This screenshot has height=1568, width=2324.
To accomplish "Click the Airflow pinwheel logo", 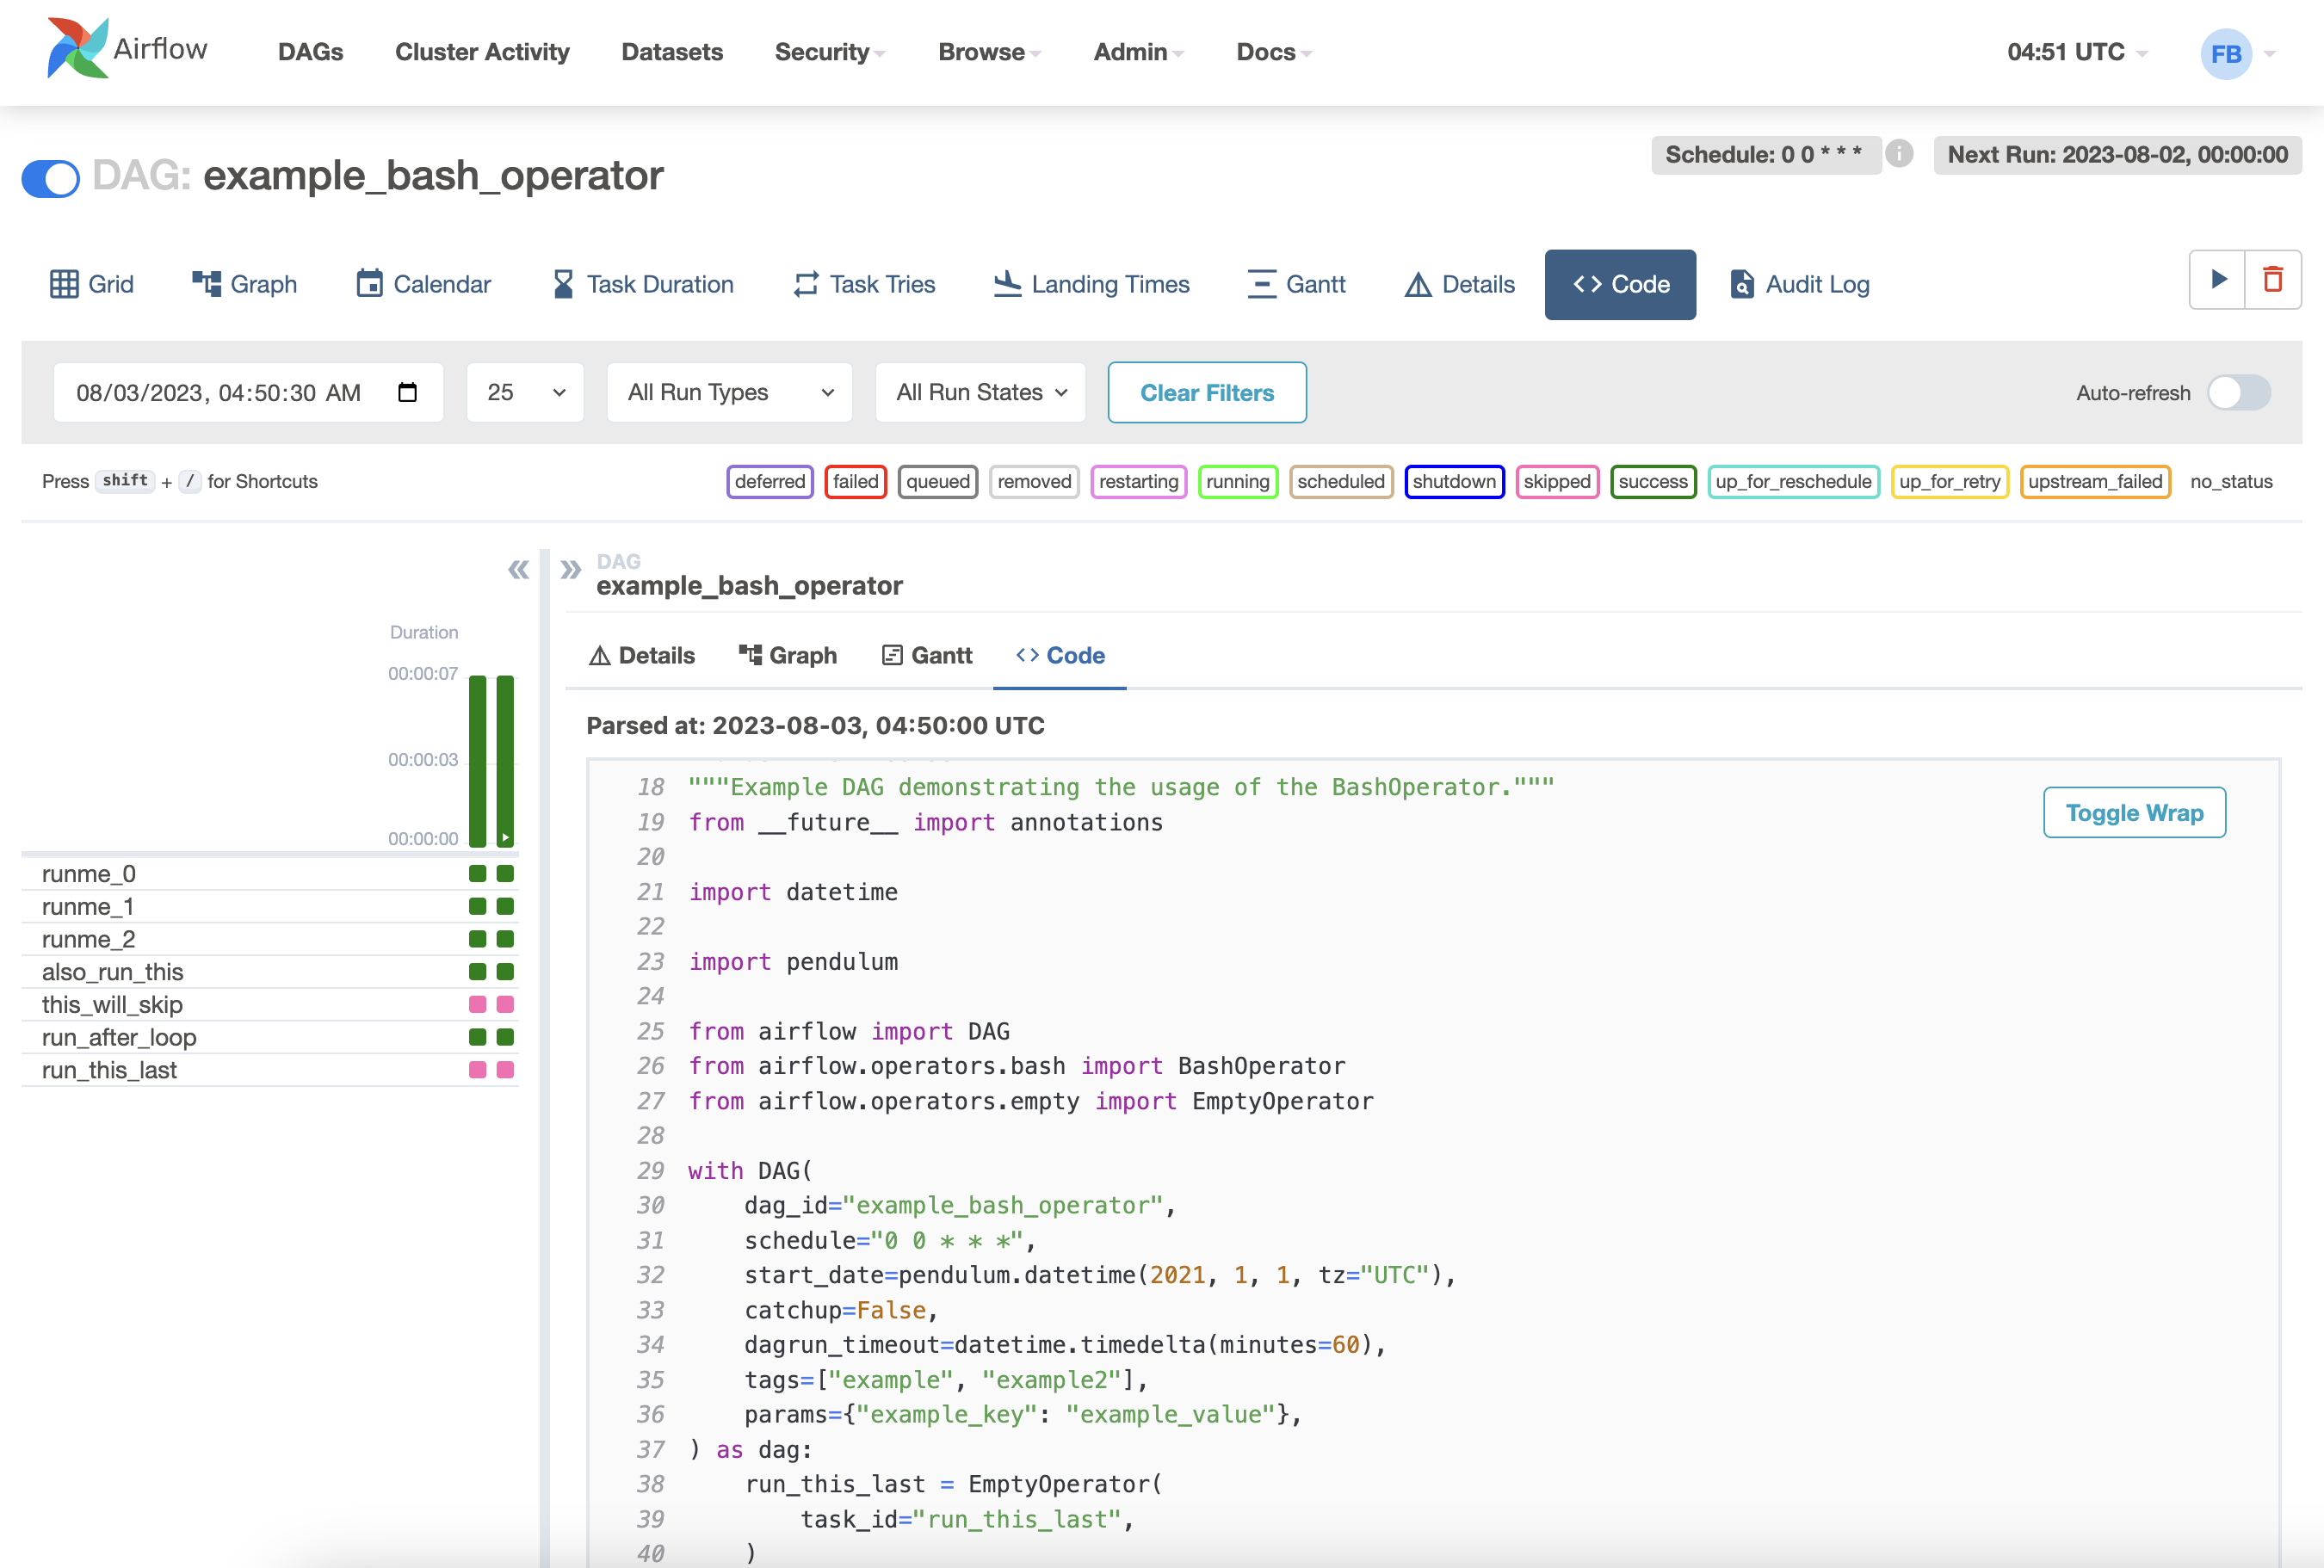I will click(x=77, y=48).
